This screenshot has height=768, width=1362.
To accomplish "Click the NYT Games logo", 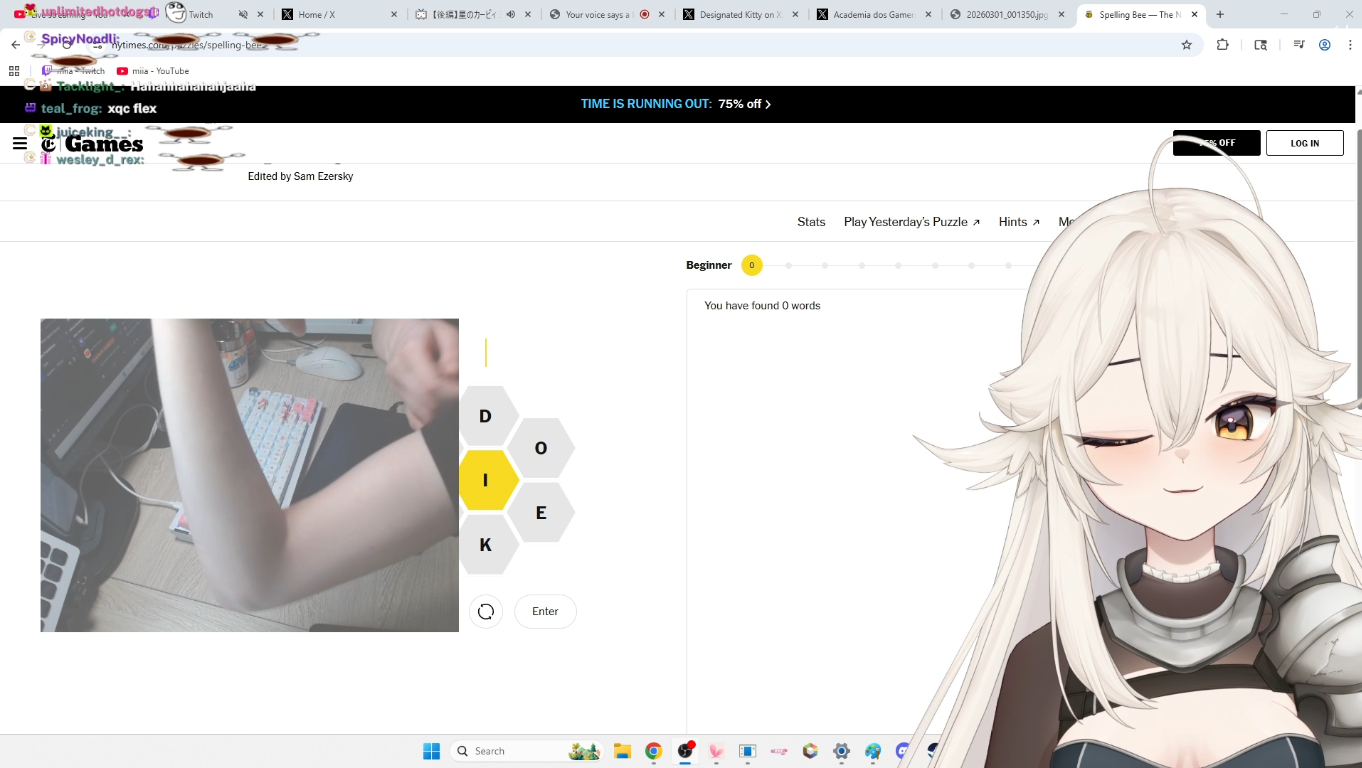I will tap(92, 144).
